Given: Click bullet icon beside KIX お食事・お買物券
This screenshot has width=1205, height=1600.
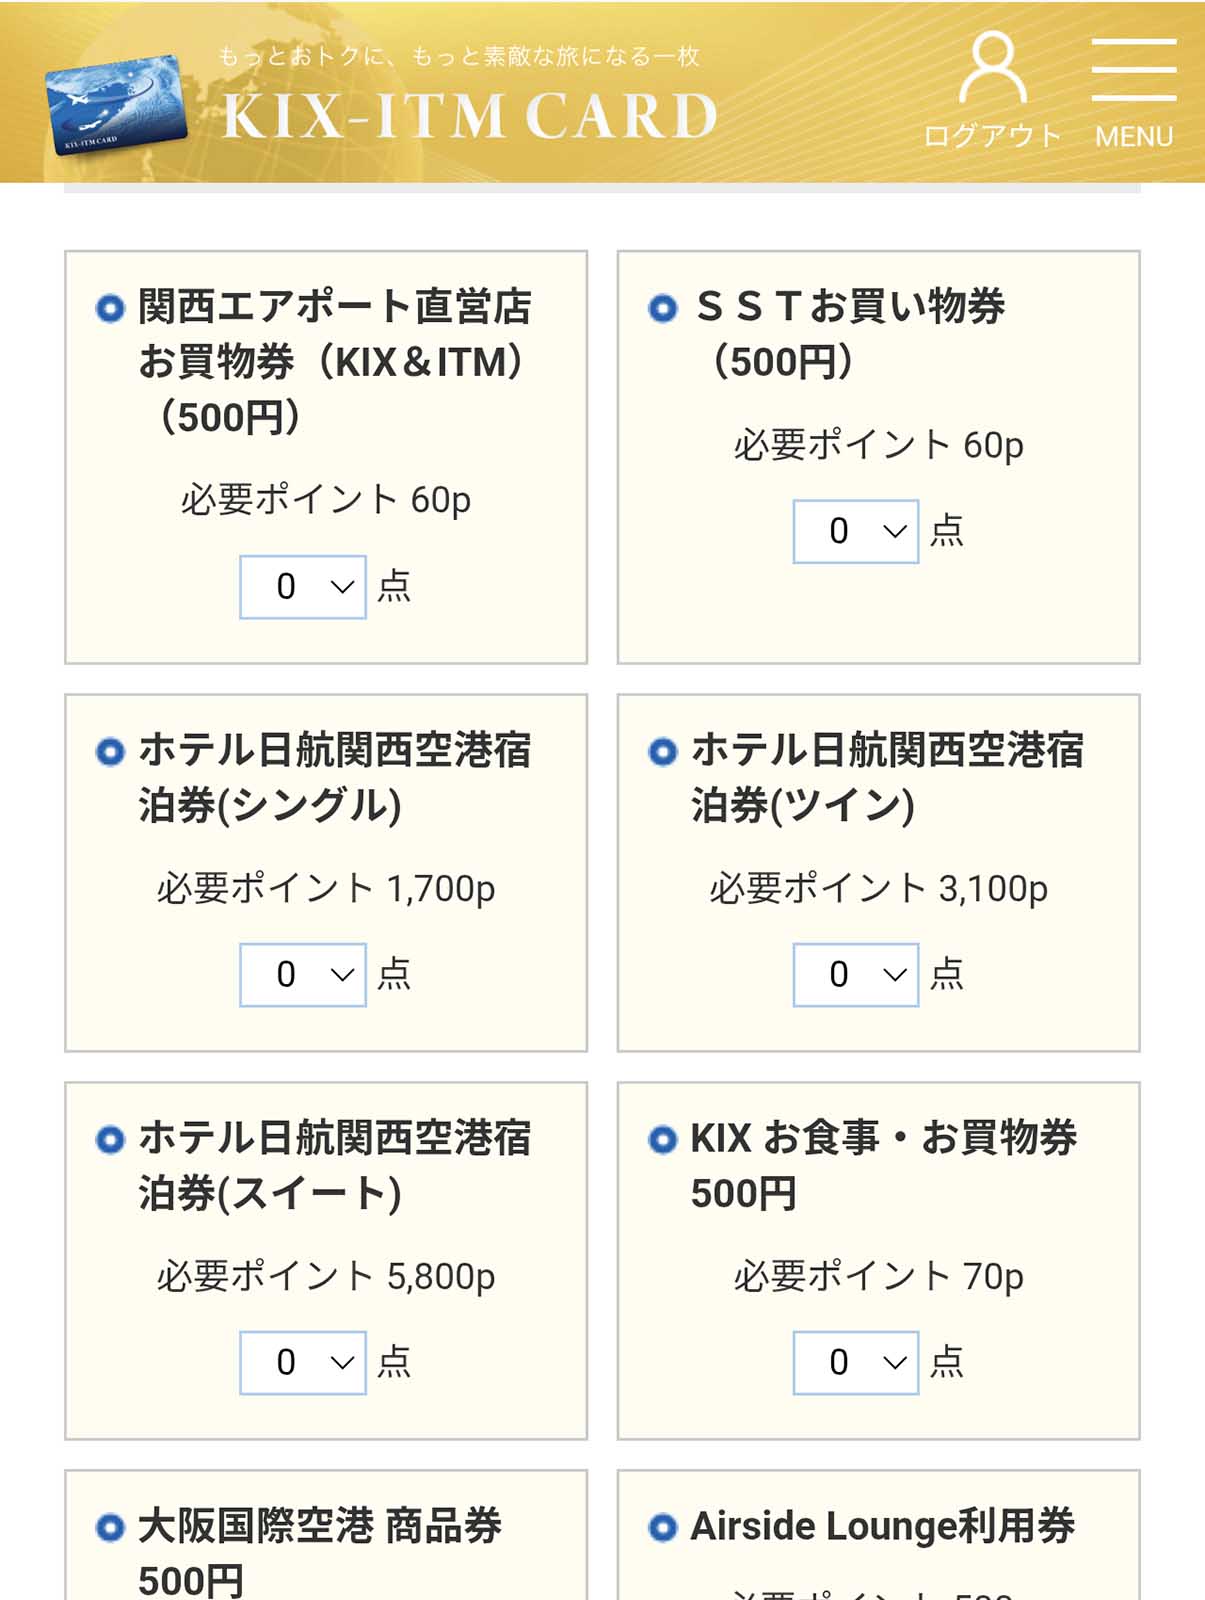Looking at the screenshot, I should (x=662, y=1139).
